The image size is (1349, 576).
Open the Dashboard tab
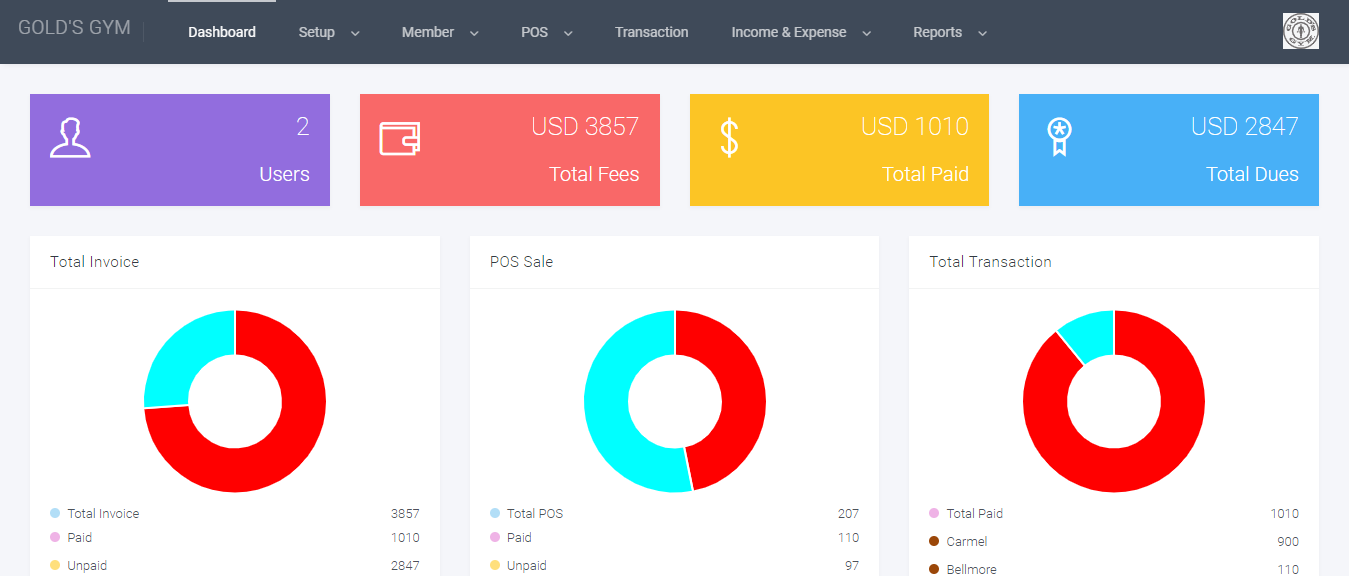222,32
